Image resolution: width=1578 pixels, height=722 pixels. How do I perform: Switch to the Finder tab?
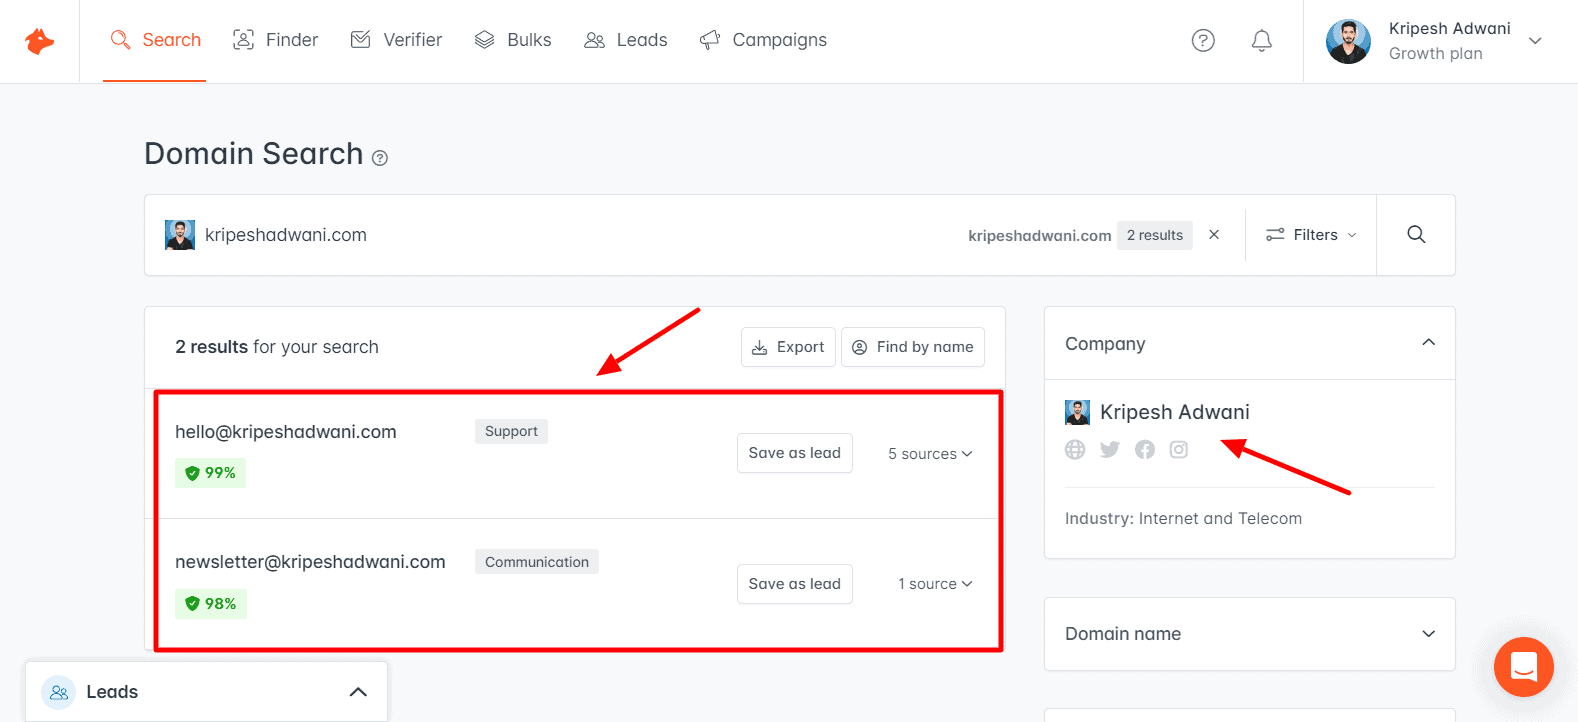(x=275, y=40)
